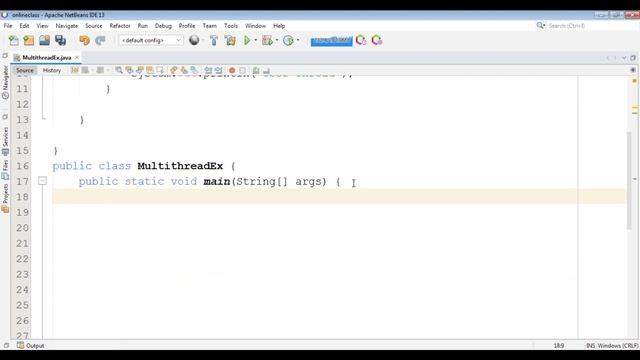The image size is (640, 360).
Task: Click the Last Edit icon in editor toolbar
Action: pyautogui.click(x=75, y=70)
